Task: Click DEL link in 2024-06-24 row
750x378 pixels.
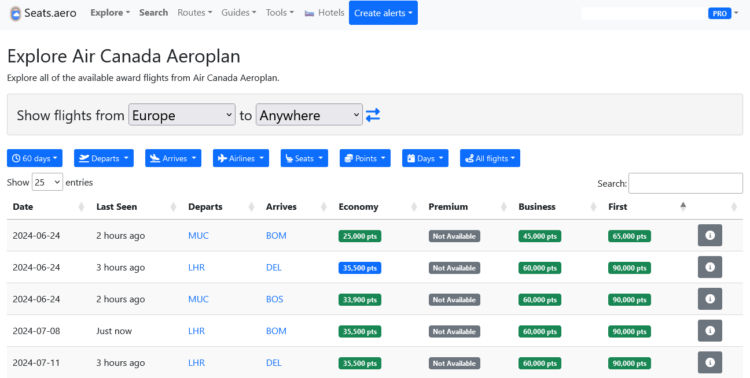Action: point(274,267)
